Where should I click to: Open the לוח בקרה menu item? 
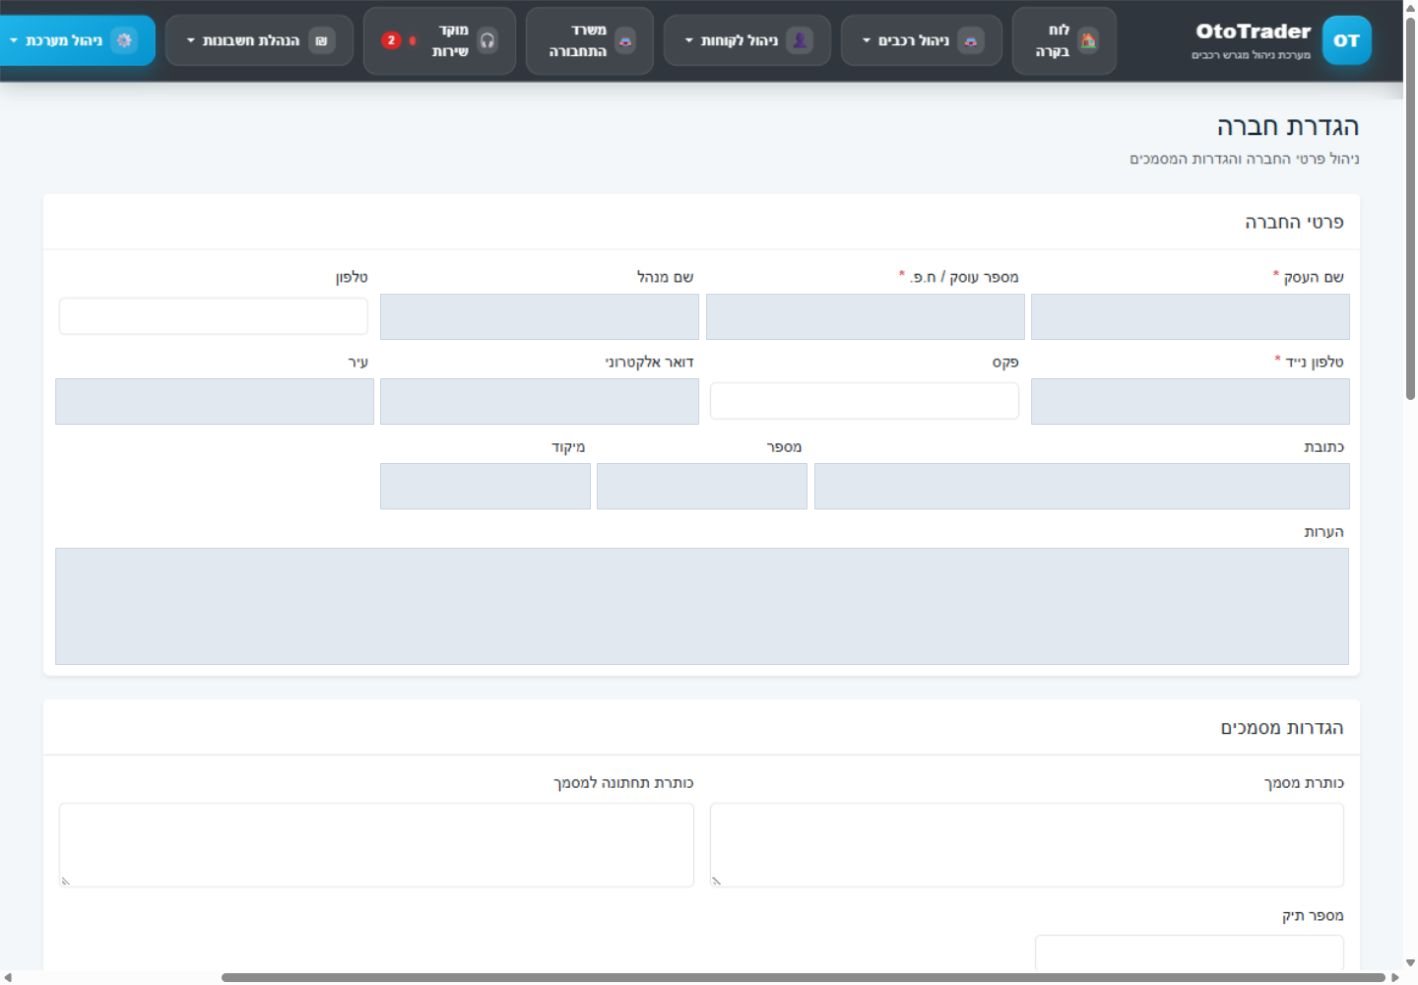coord(1064,41)
